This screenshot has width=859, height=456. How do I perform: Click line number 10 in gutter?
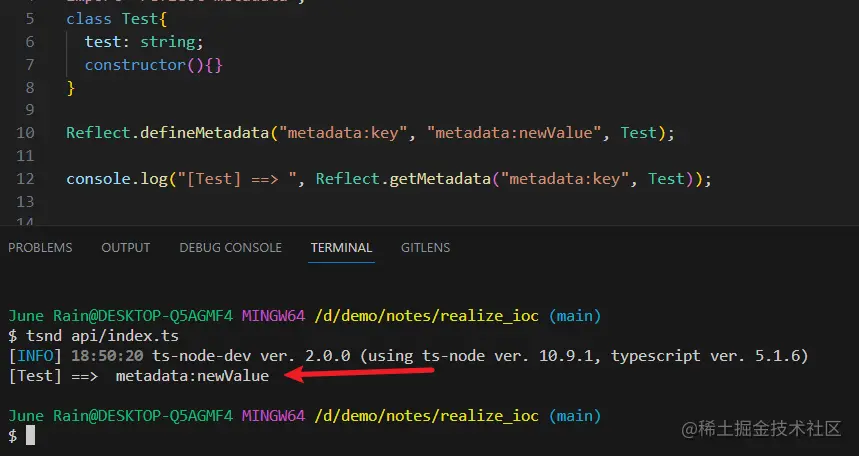click(25, 133)
